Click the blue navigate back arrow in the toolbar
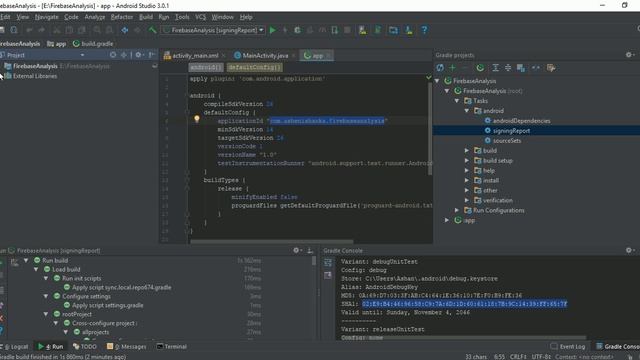Image resolution: width=640 pixels, height=360 pixels. pyautogui.click(x=124, y=30)
